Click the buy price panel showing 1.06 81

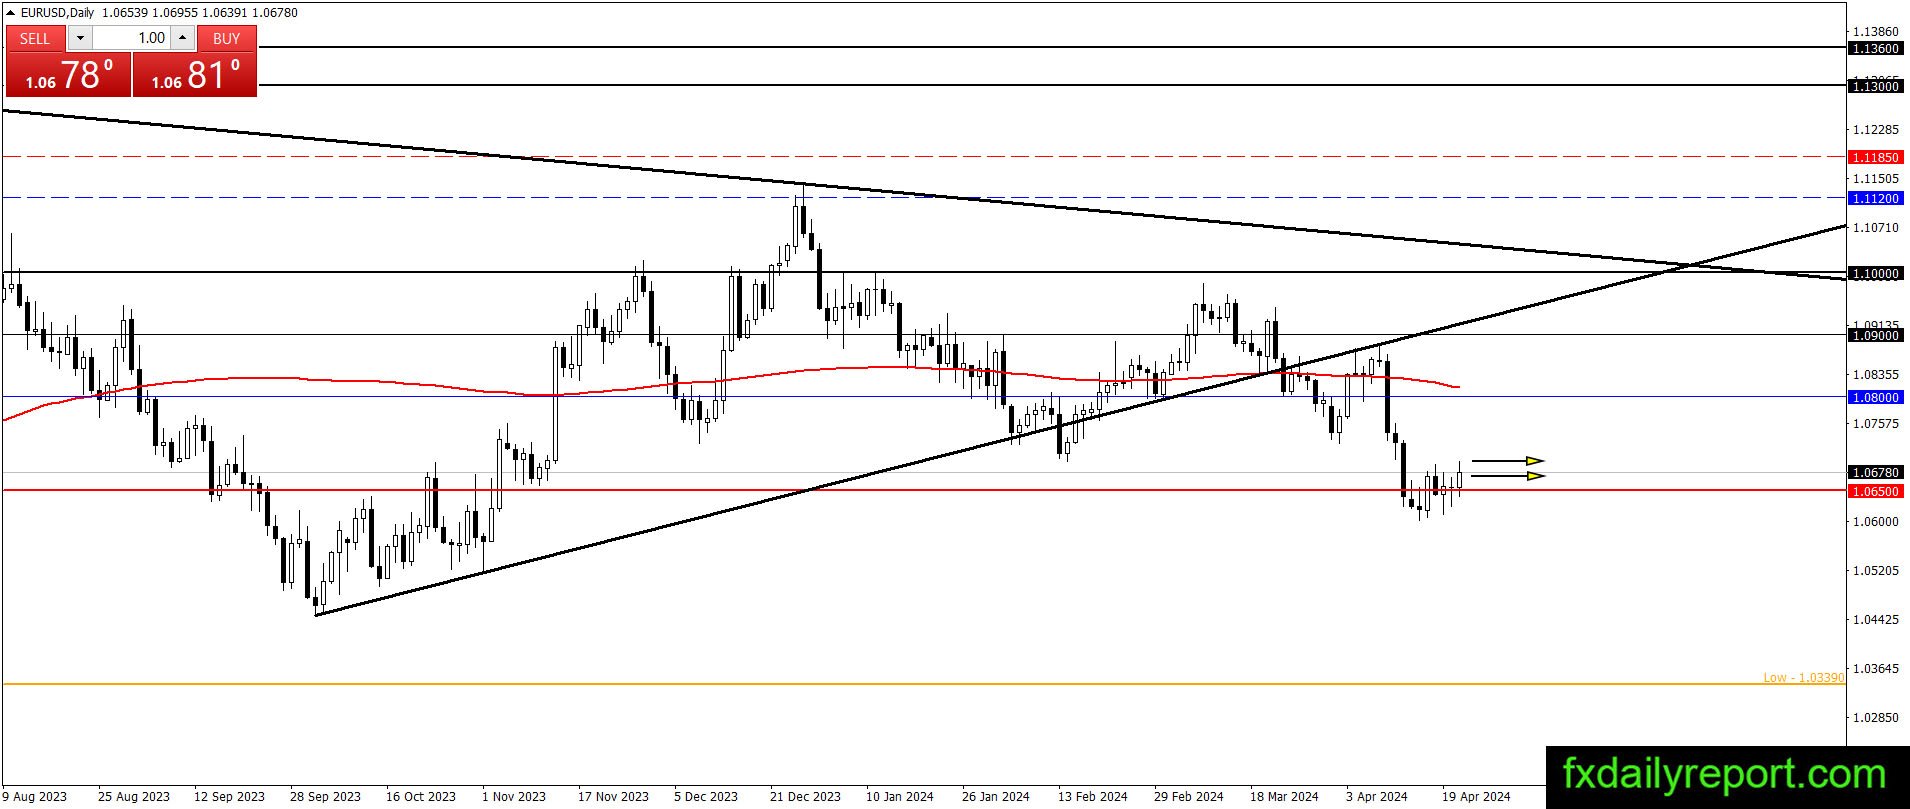pyautogui.click(x=195, y=75)
